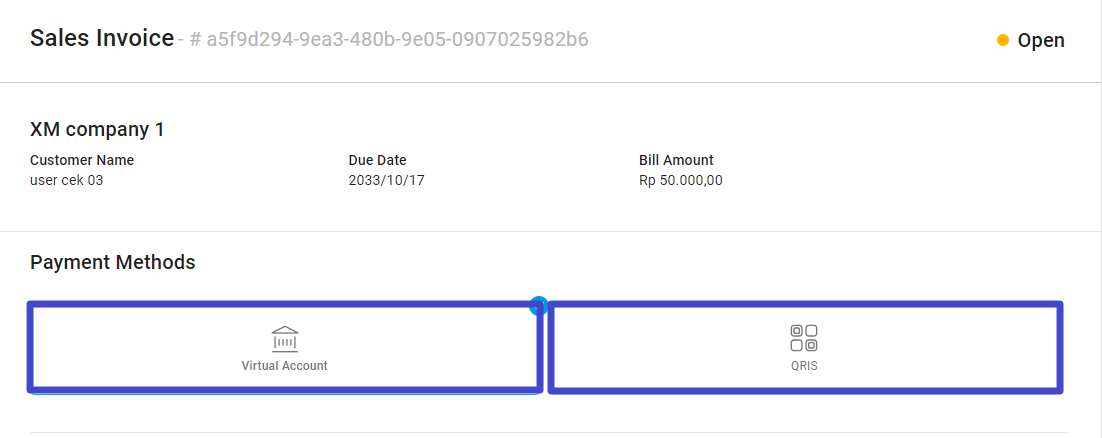The image size is (1102, 438).
Task: Click the QRIS QR code icon
Action: point(804,338)
